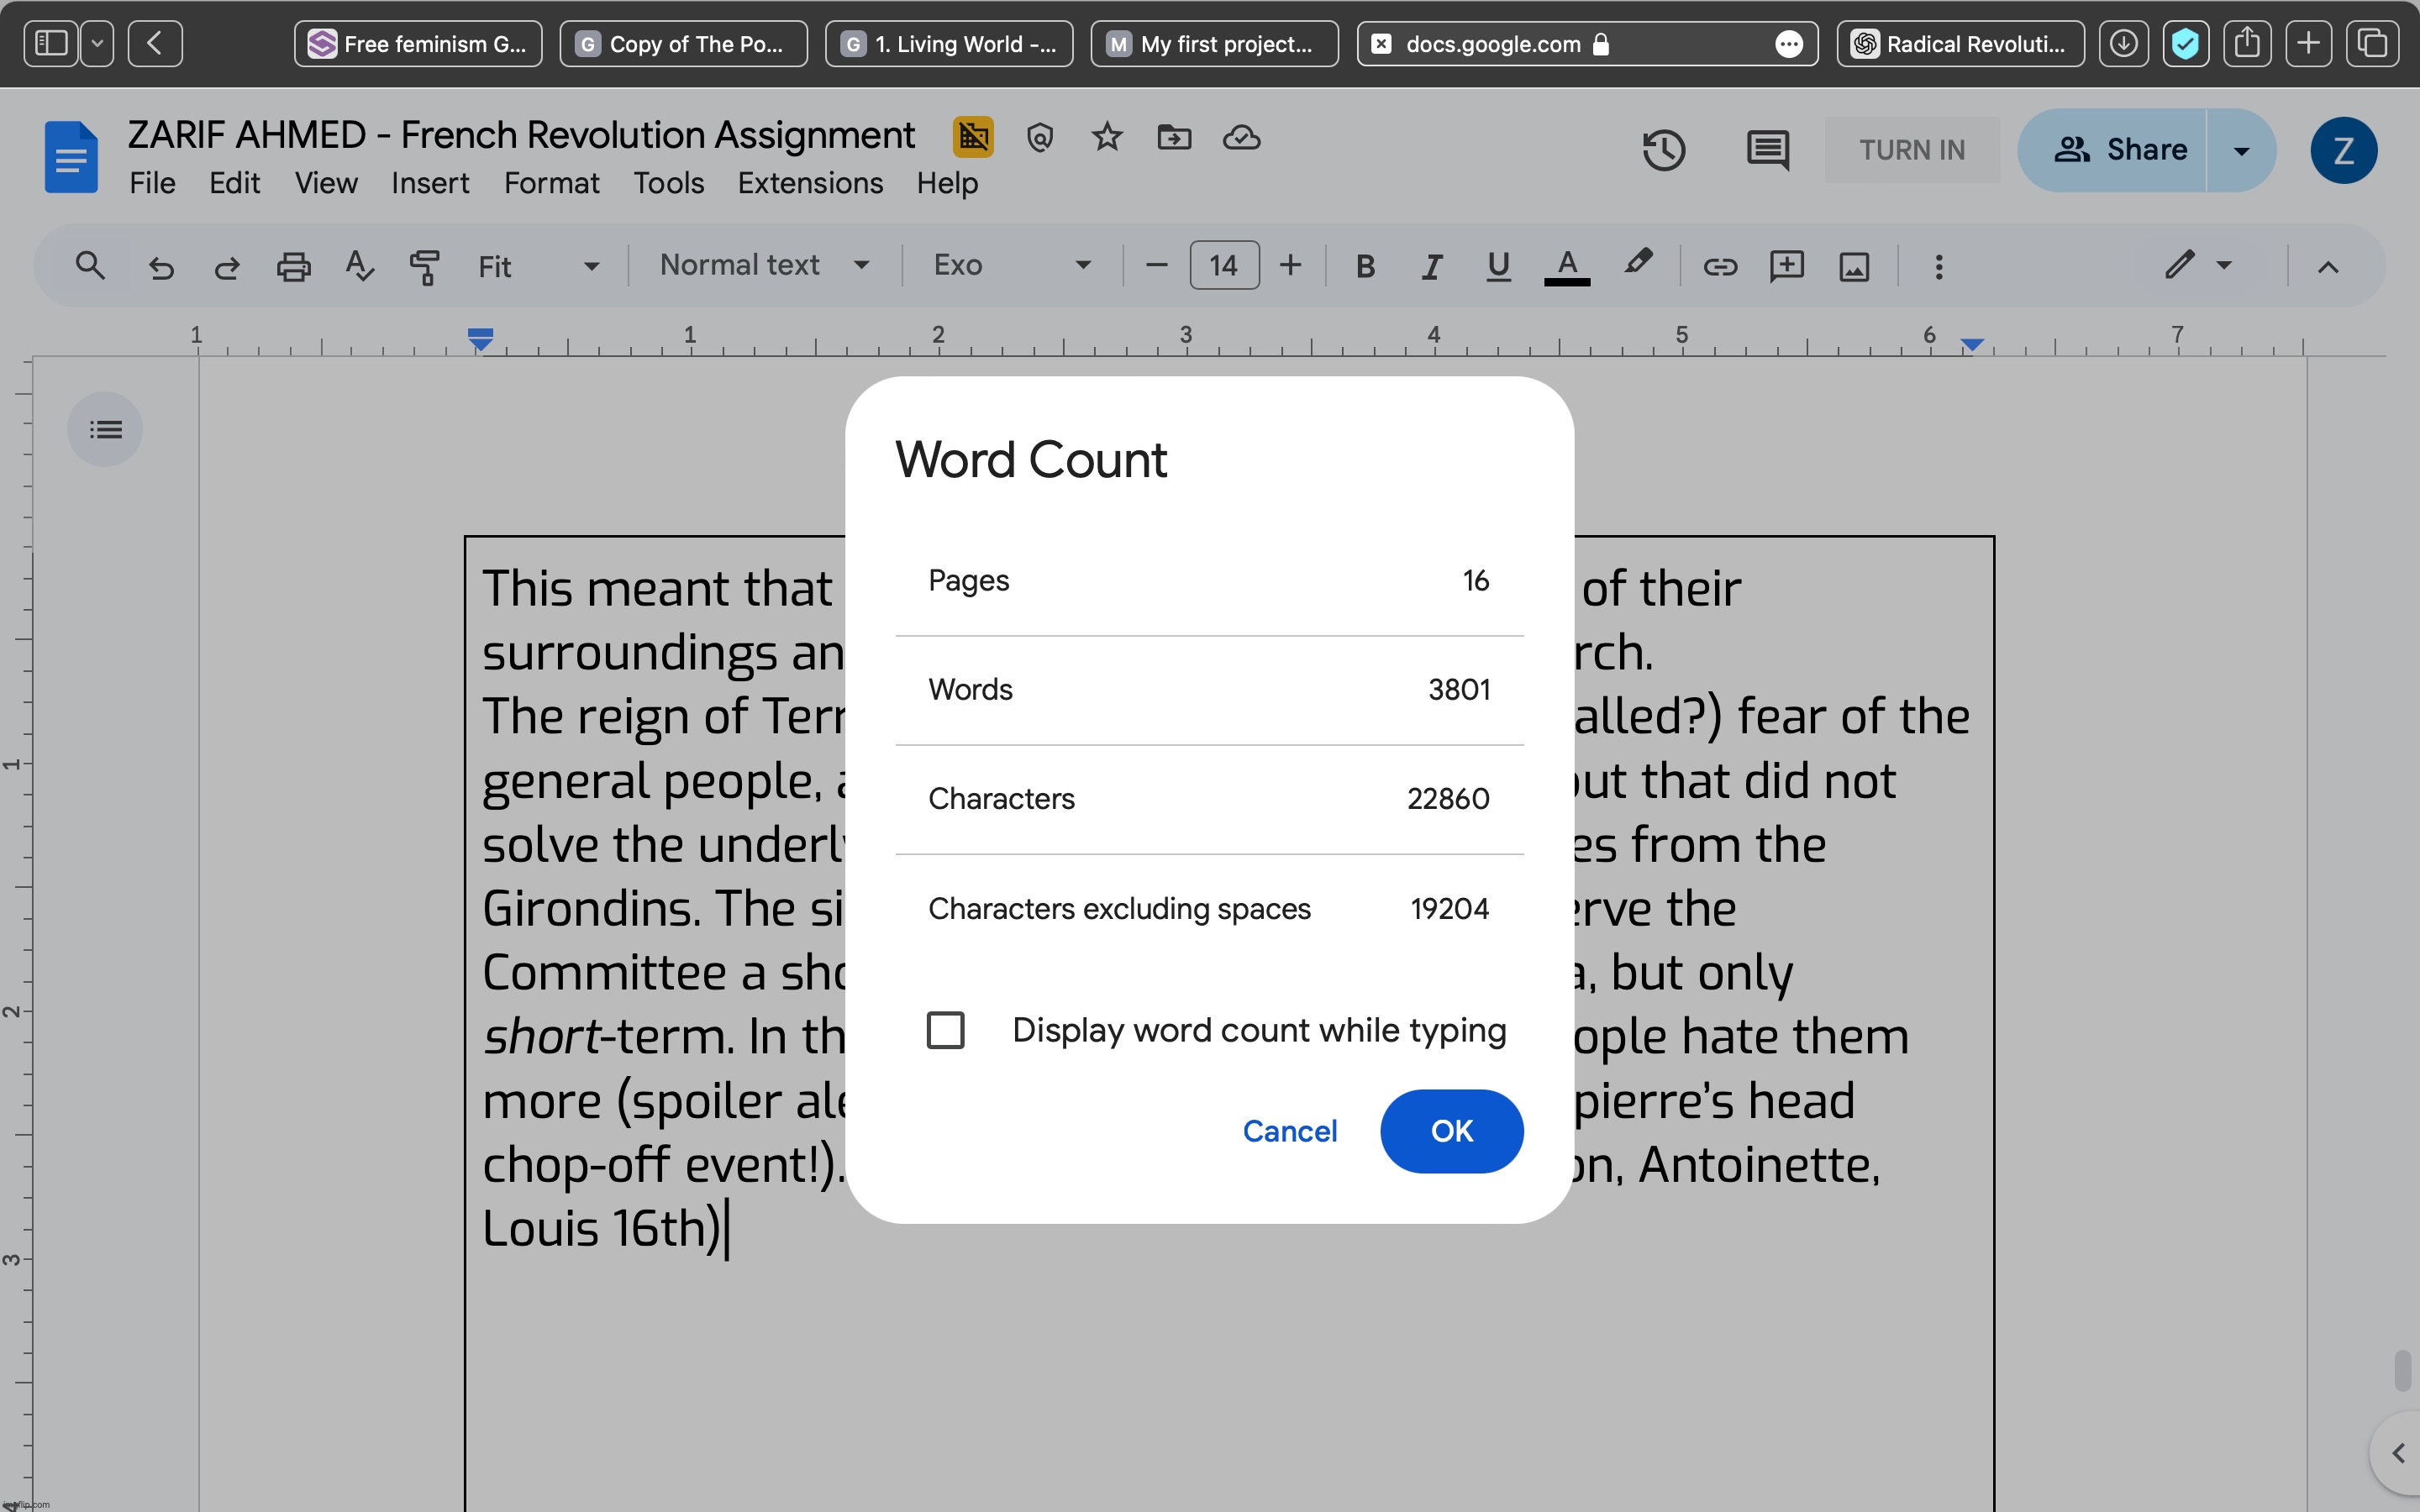Open the Tools menu
This screenshot has width=2420, height=1512.
tap(668, 183)
